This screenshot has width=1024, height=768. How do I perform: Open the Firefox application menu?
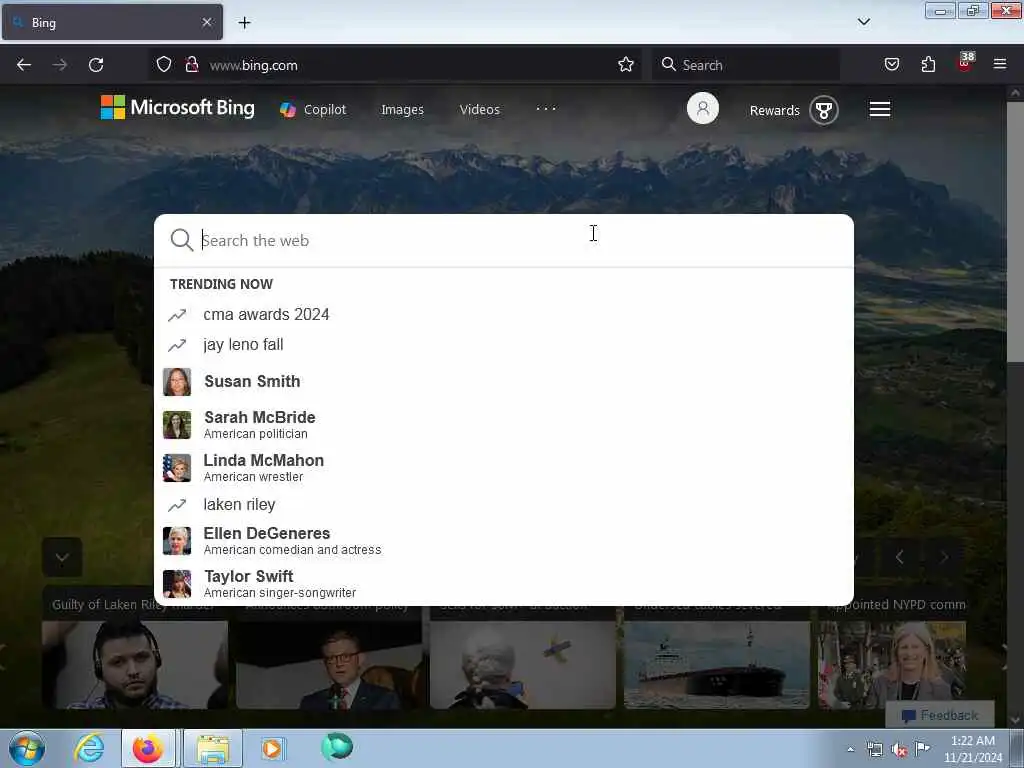[999, 64]
